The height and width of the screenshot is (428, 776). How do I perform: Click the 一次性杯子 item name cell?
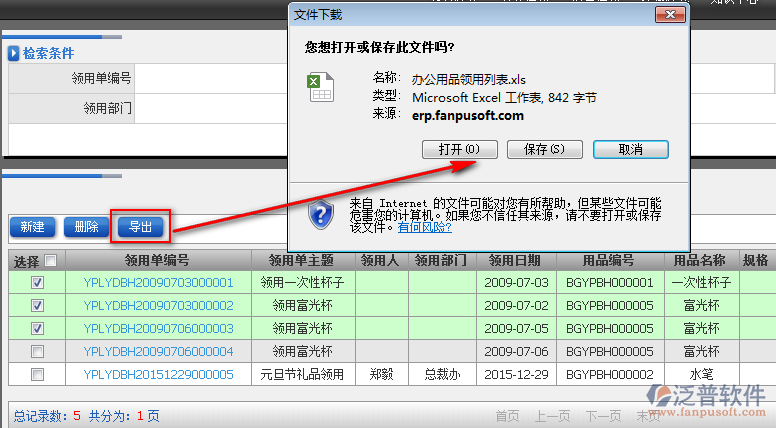701,283
